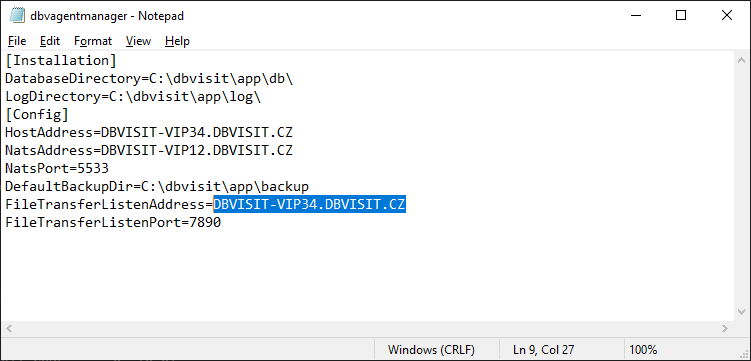The width and height of the screenshot is (751, 361).
Task: Click the Notepad icon in title bar
Action: 17,15
